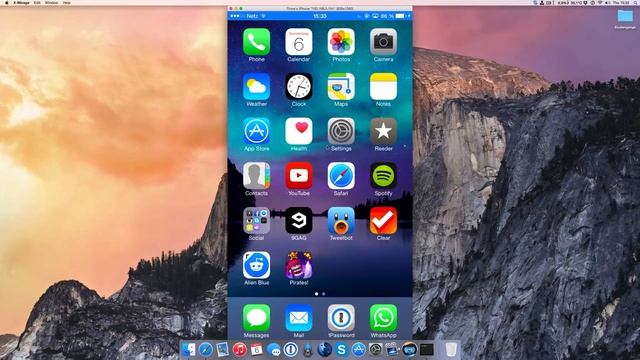Open the Phone app on the iPhone
Viewport: 640px width, 360px height.
[256, 42]
